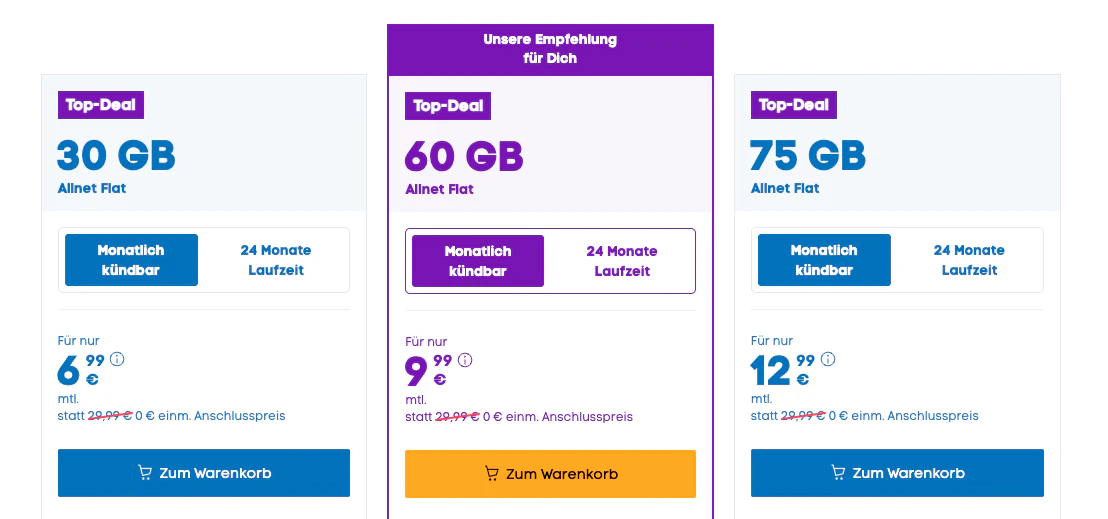
Task: Click info icon next to 12,99 € price
Action: (828, 360)
